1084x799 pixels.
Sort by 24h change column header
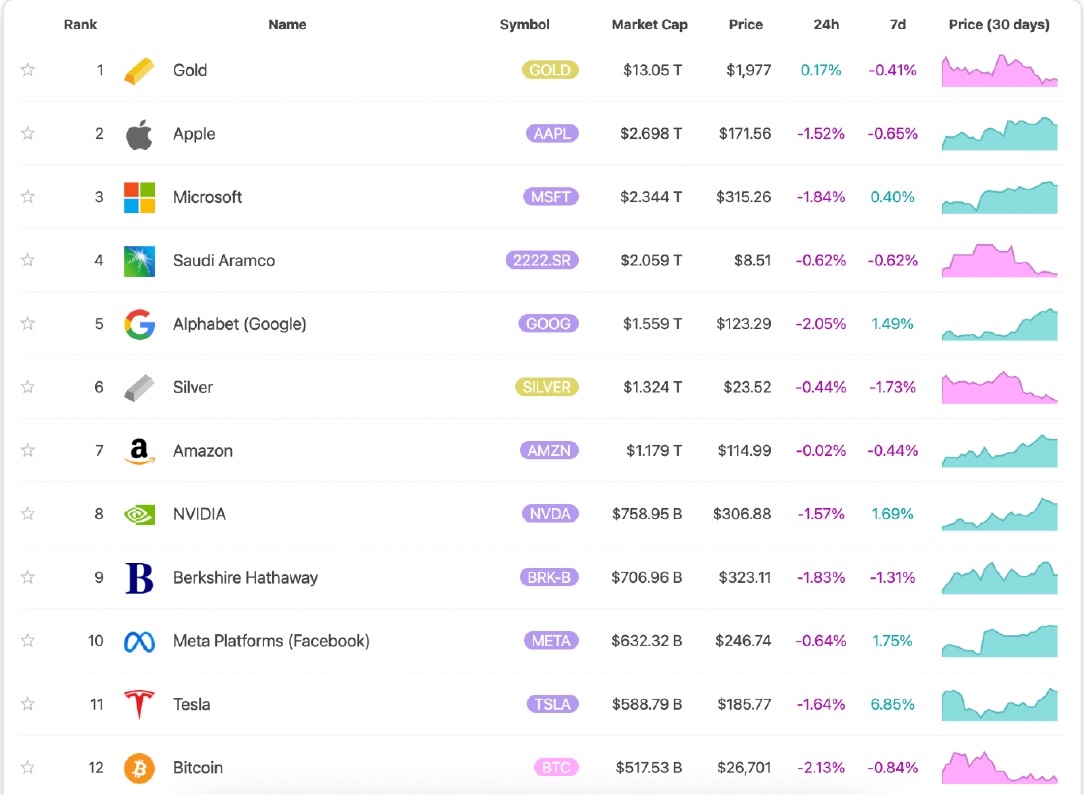point(825,25)
